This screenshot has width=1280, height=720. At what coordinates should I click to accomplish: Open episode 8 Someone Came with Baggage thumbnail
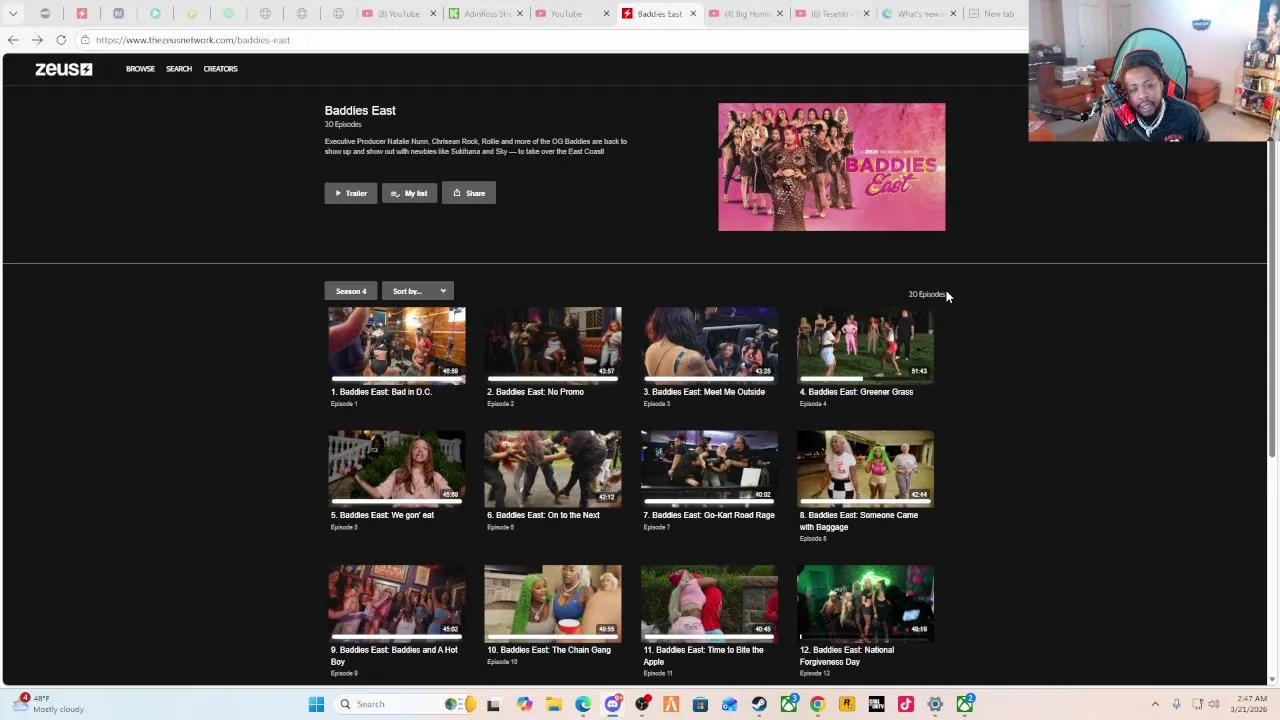[865, 469]
